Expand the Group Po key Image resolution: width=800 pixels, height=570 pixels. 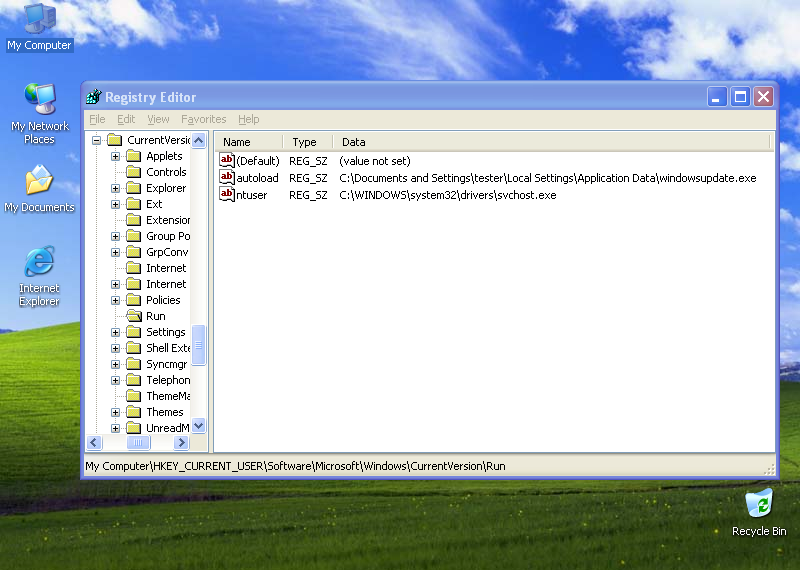115,236
